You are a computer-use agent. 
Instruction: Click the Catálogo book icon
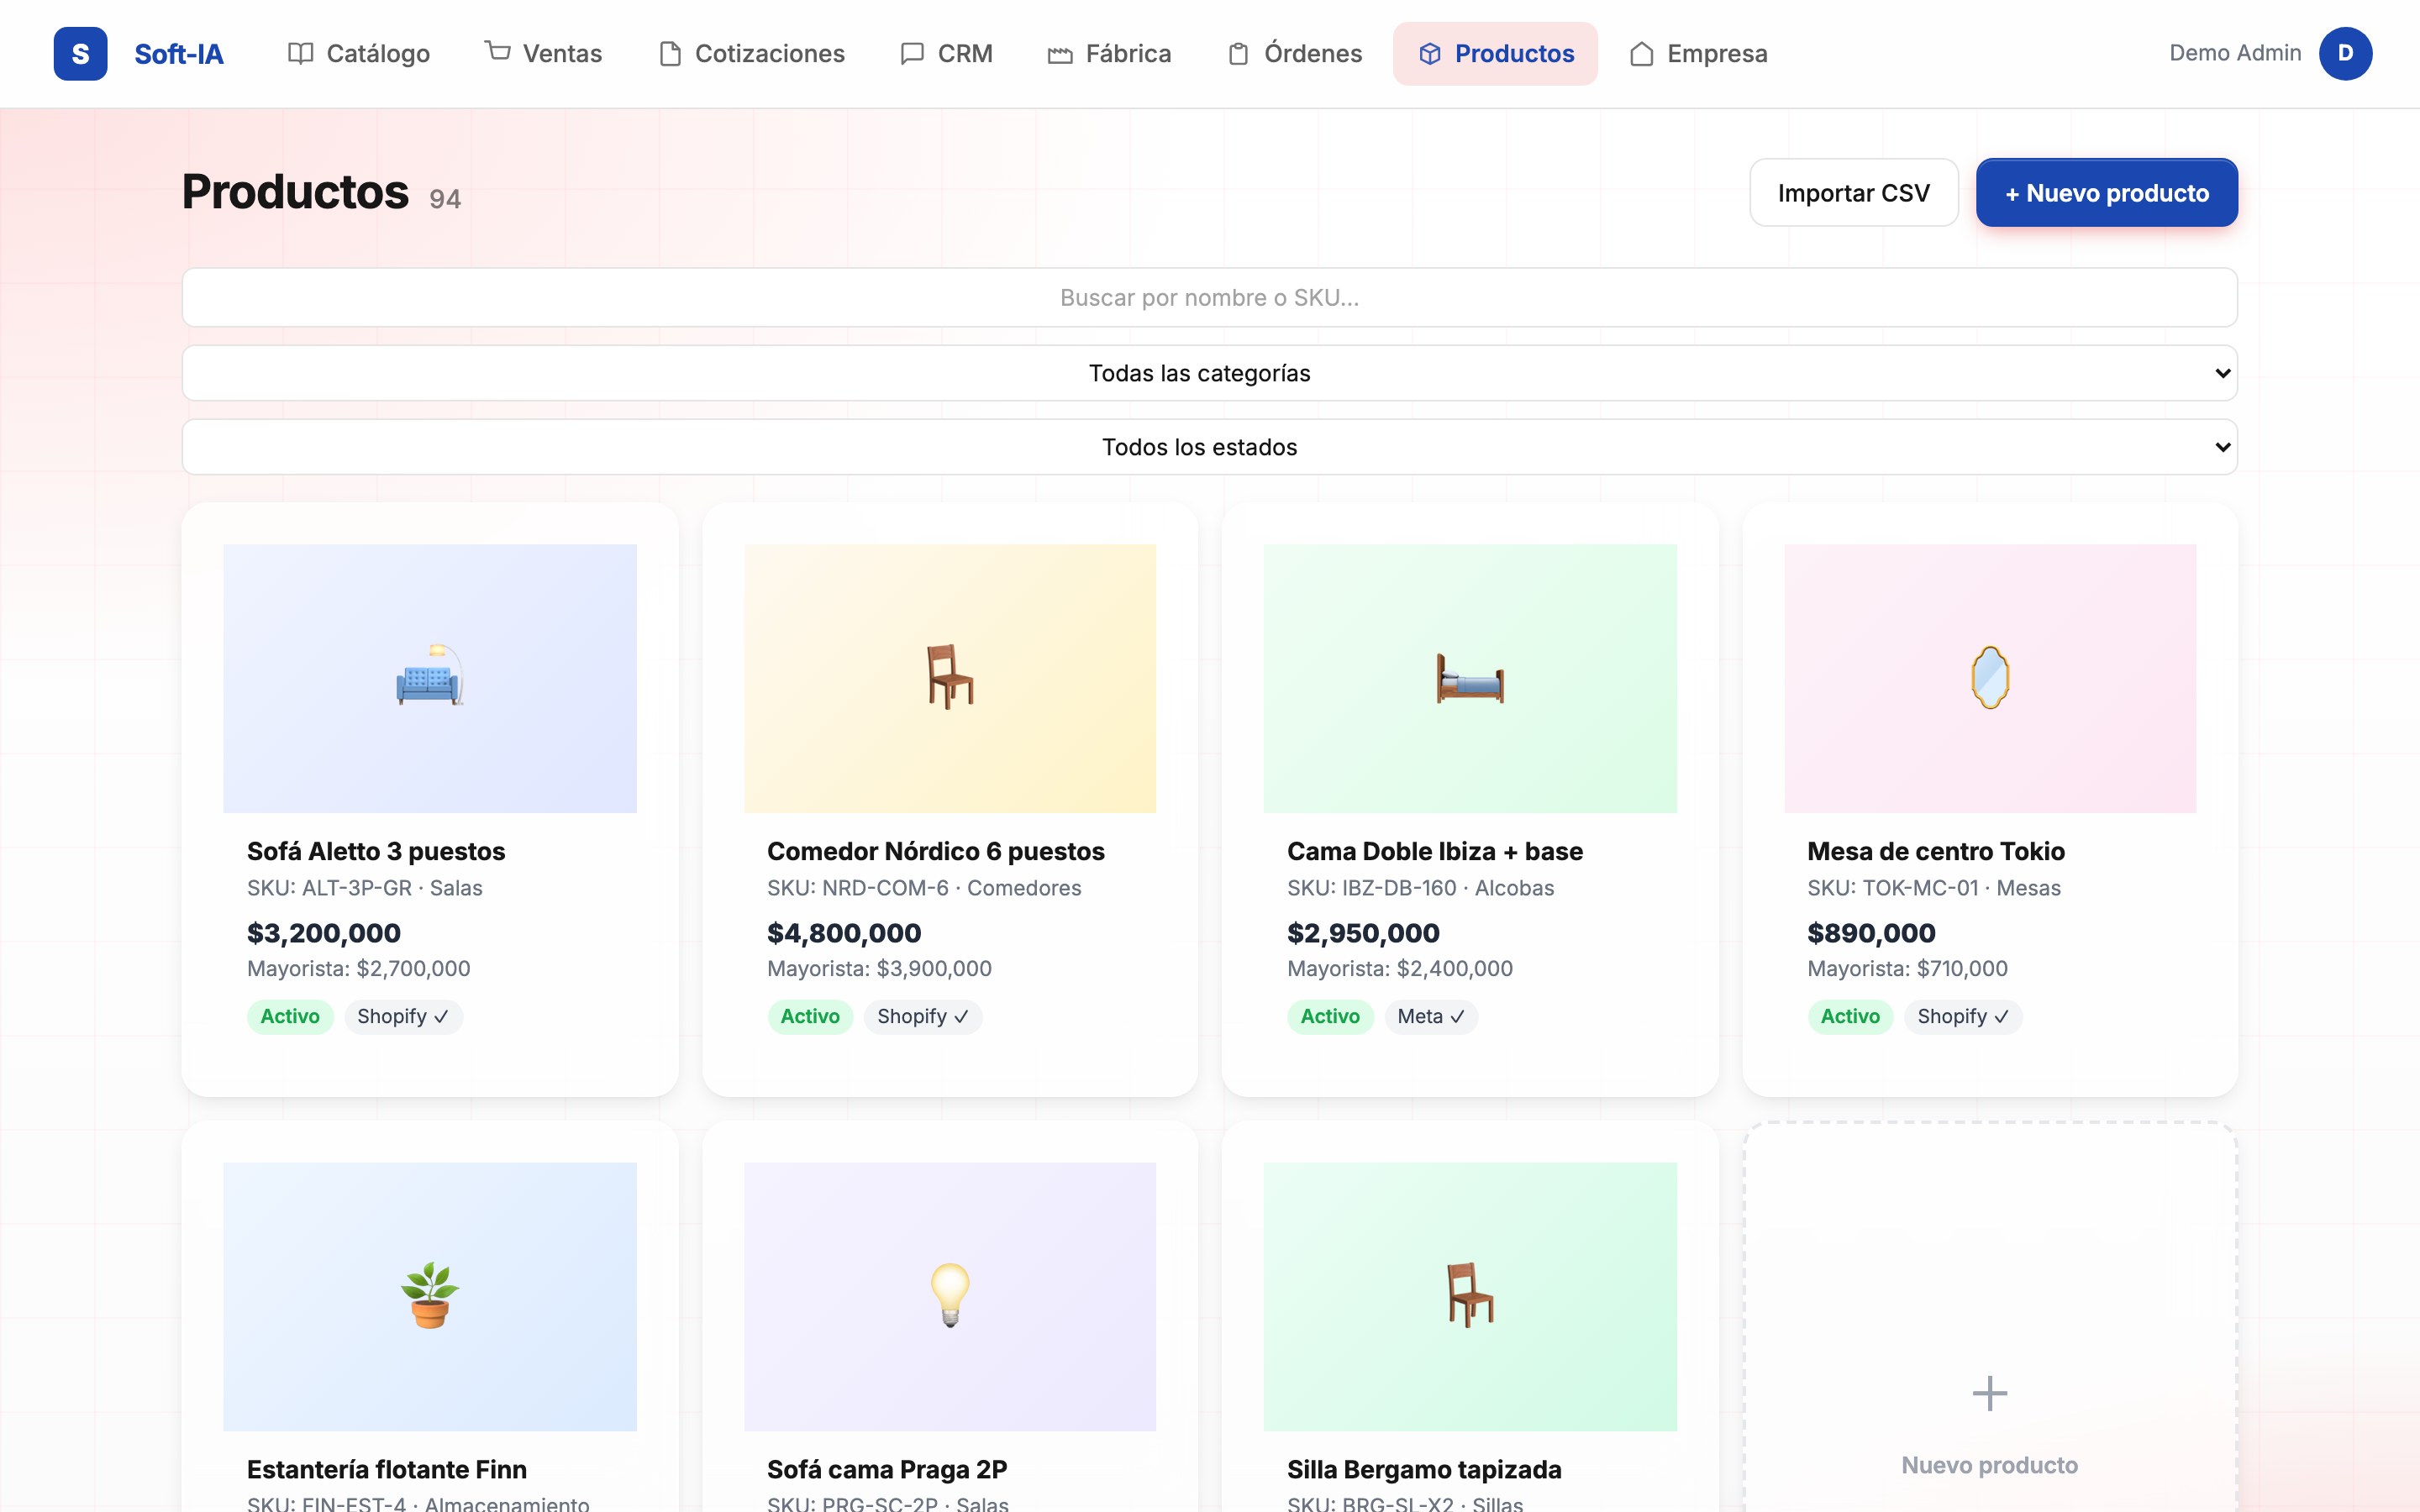(300, 53)
